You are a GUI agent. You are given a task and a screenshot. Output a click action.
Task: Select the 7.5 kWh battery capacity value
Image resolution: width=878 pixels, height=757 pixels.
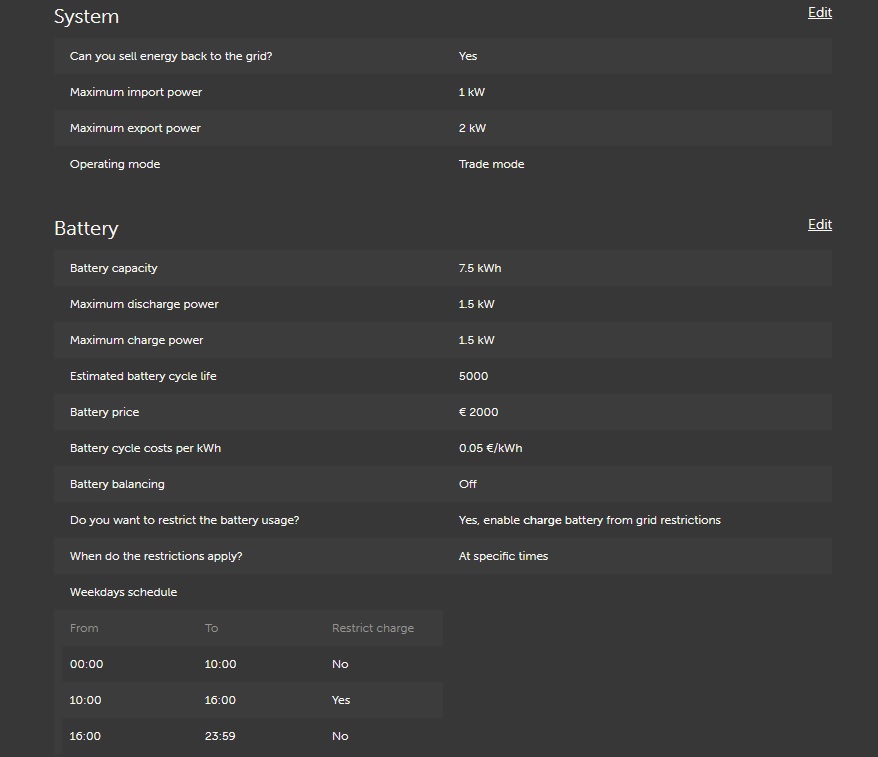pos(480,268)
